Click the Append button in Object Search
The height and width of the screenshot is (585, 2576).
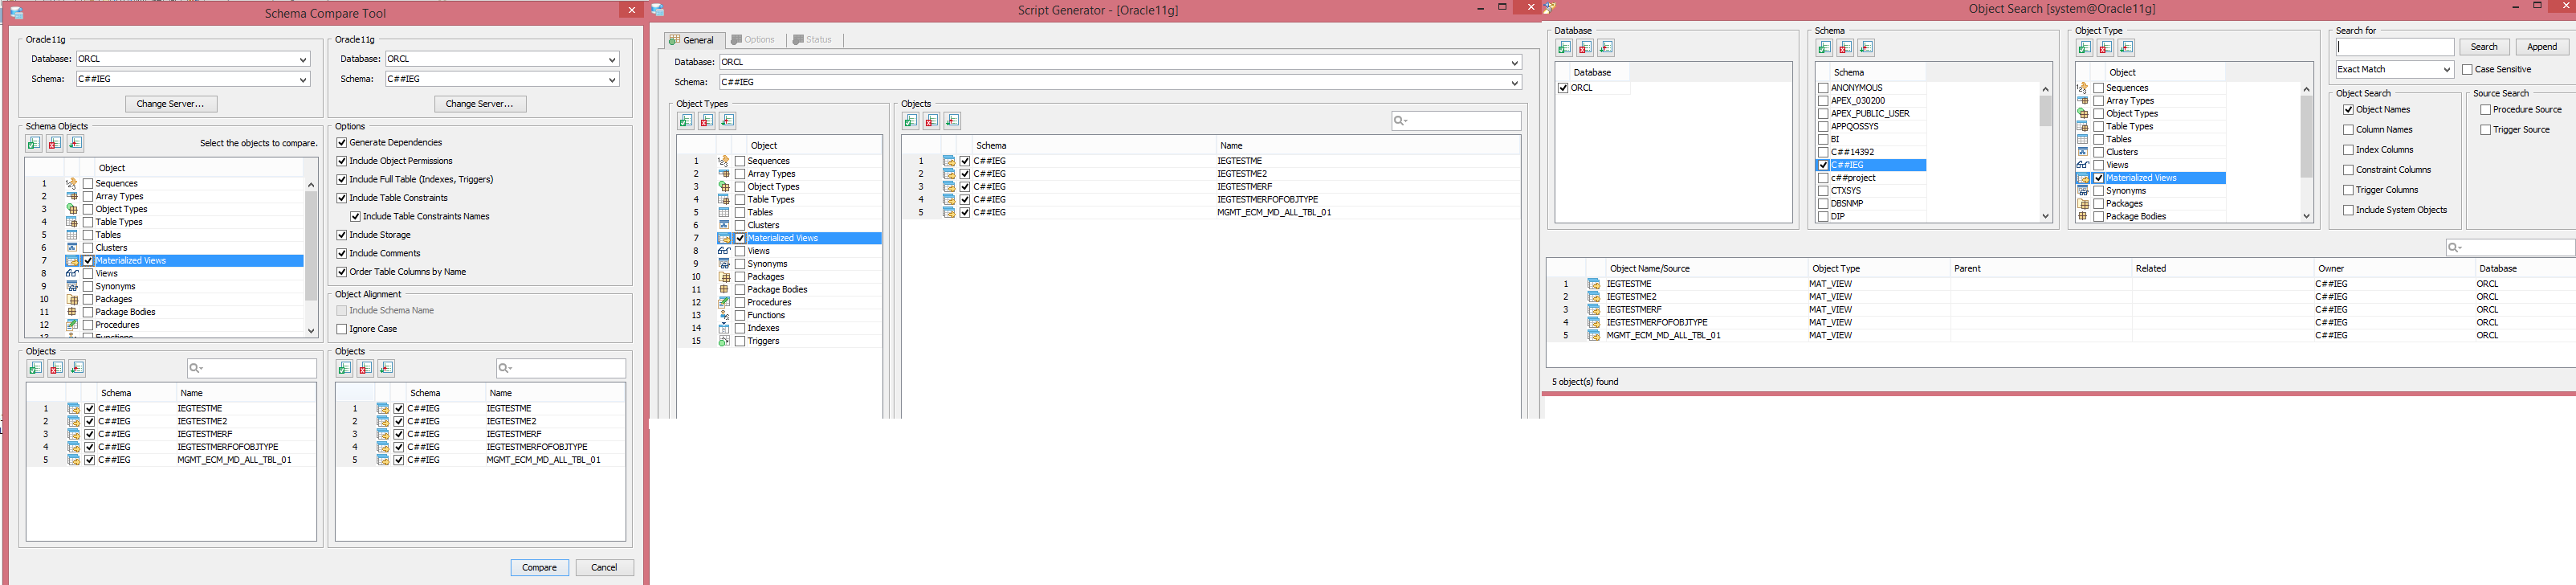[x=2542, y=47]
